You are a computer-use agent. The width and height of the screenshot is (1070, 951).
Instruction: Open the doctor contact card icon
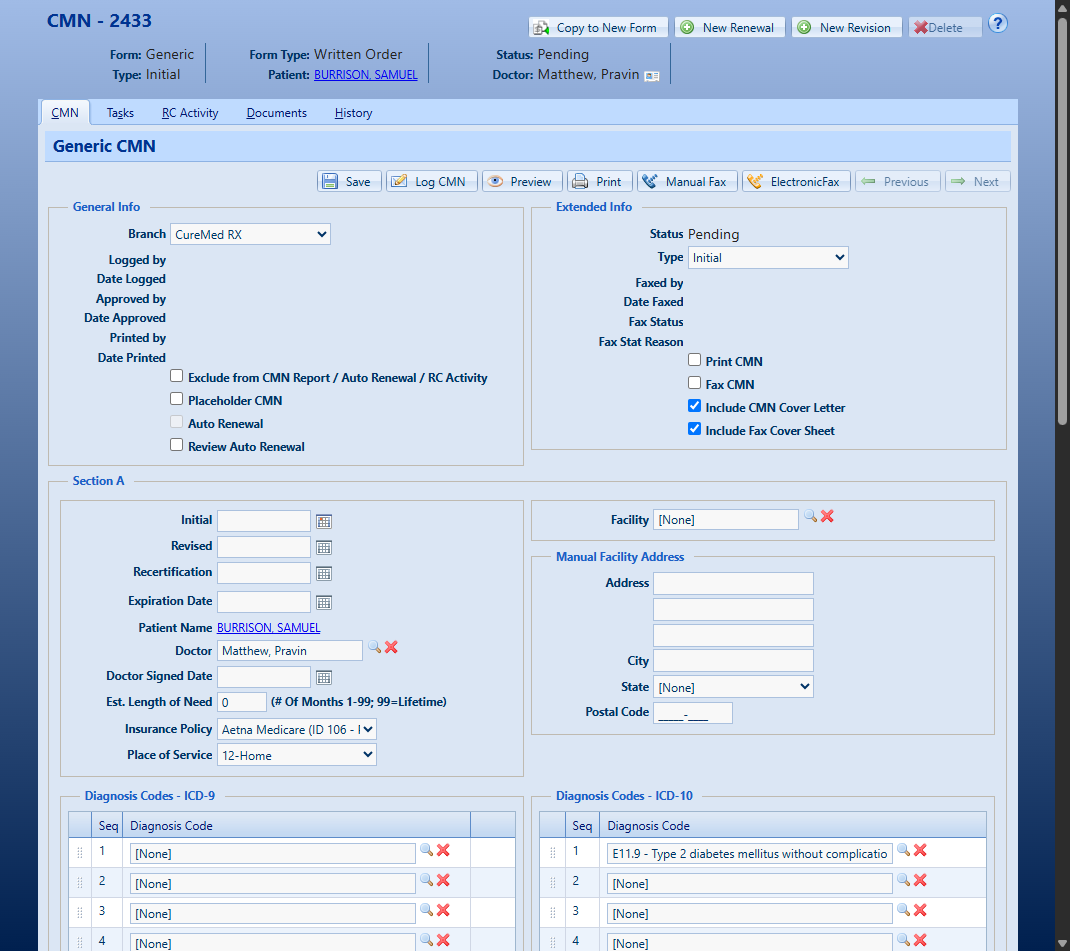(x=652, y=75)
